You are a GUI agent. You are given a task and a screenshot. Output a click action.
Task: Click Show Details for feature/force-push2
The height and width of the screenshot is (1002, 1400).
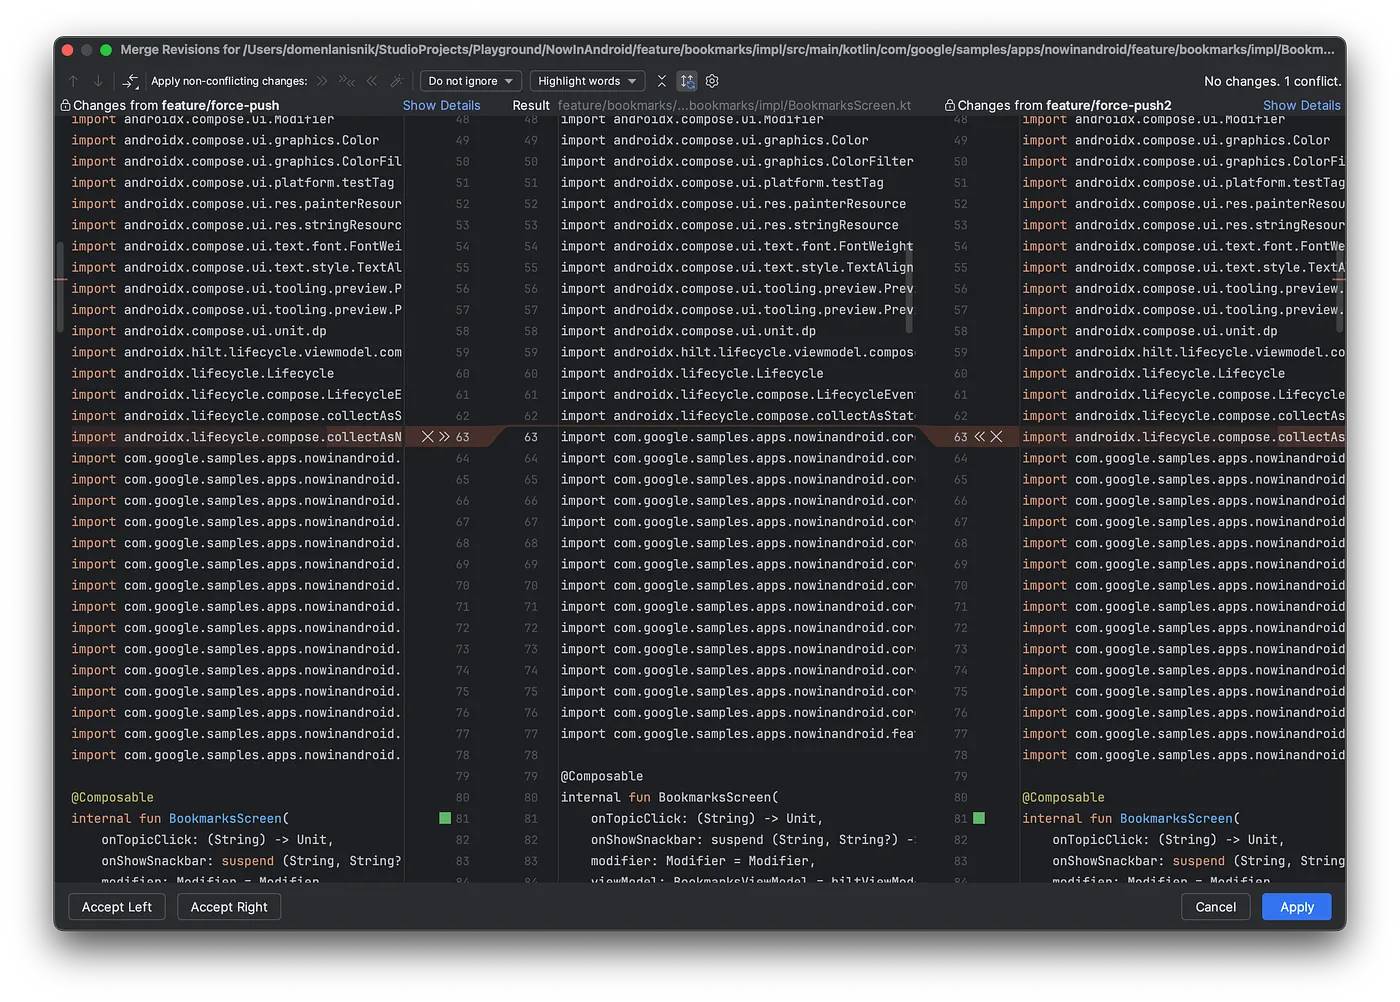(x=1301, y=105)
